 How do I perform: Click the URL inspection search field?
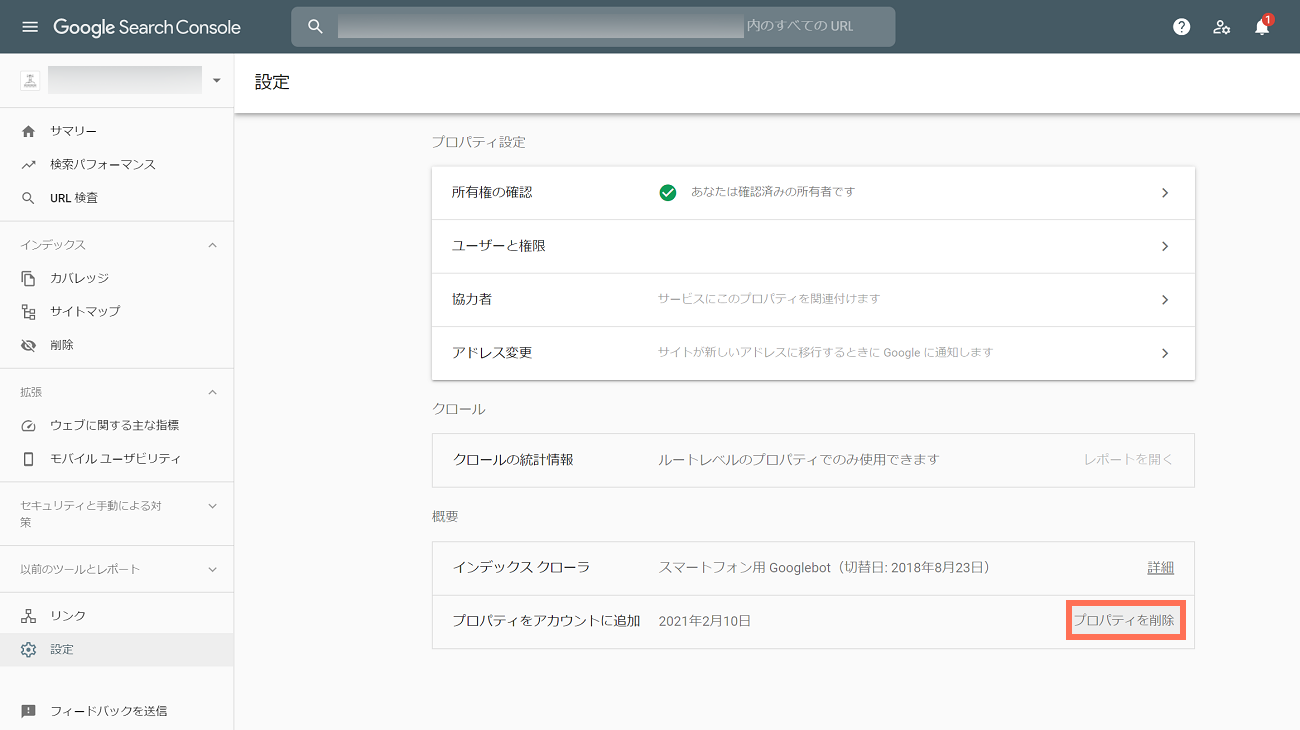pos(600,27)
